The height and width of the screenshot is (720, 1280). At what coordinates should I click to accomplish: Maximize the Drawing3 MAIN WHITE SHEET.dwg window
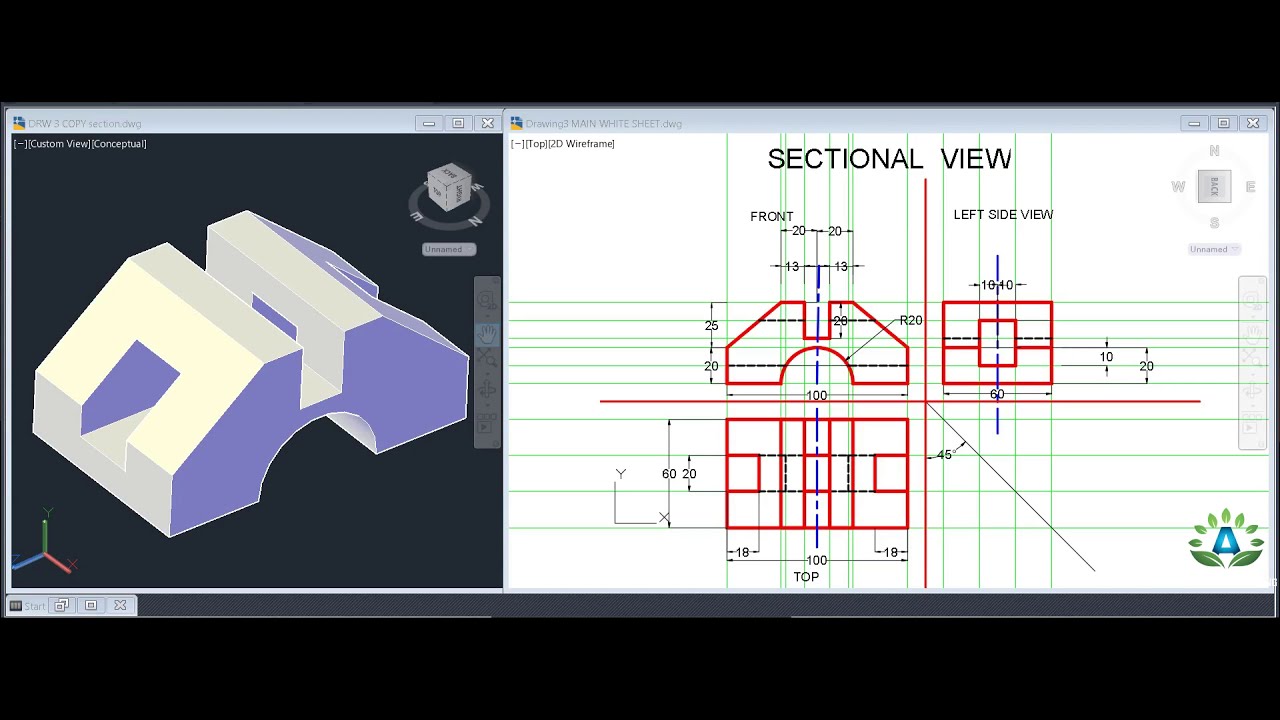pyautogui.click(x=1223, y=123)
